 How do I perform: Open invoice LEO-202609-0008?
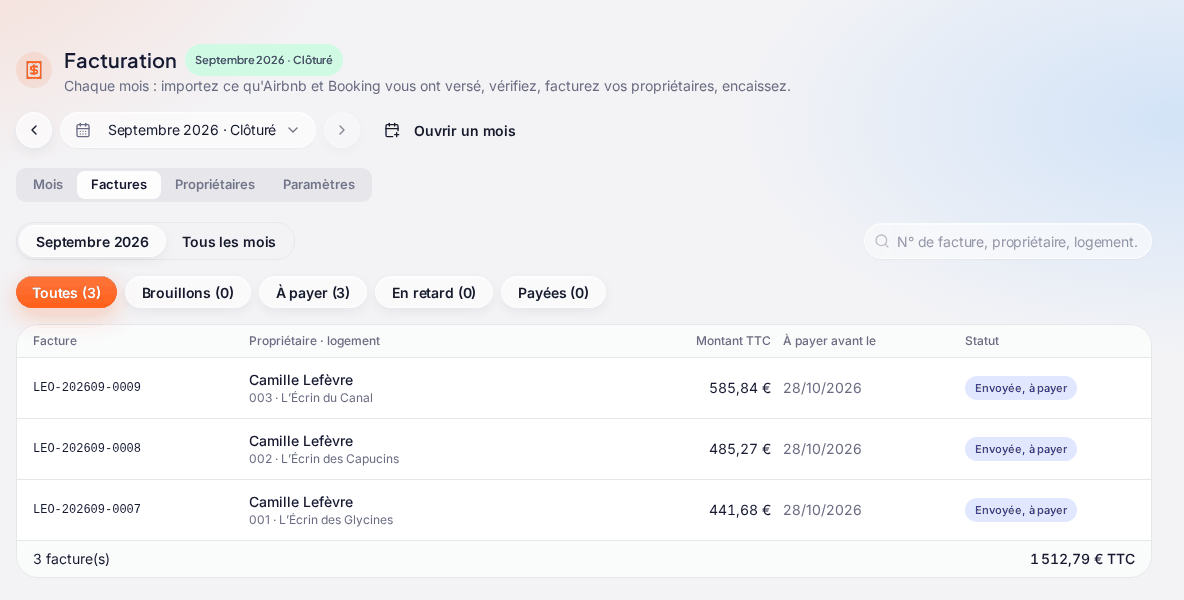(87, 449)
